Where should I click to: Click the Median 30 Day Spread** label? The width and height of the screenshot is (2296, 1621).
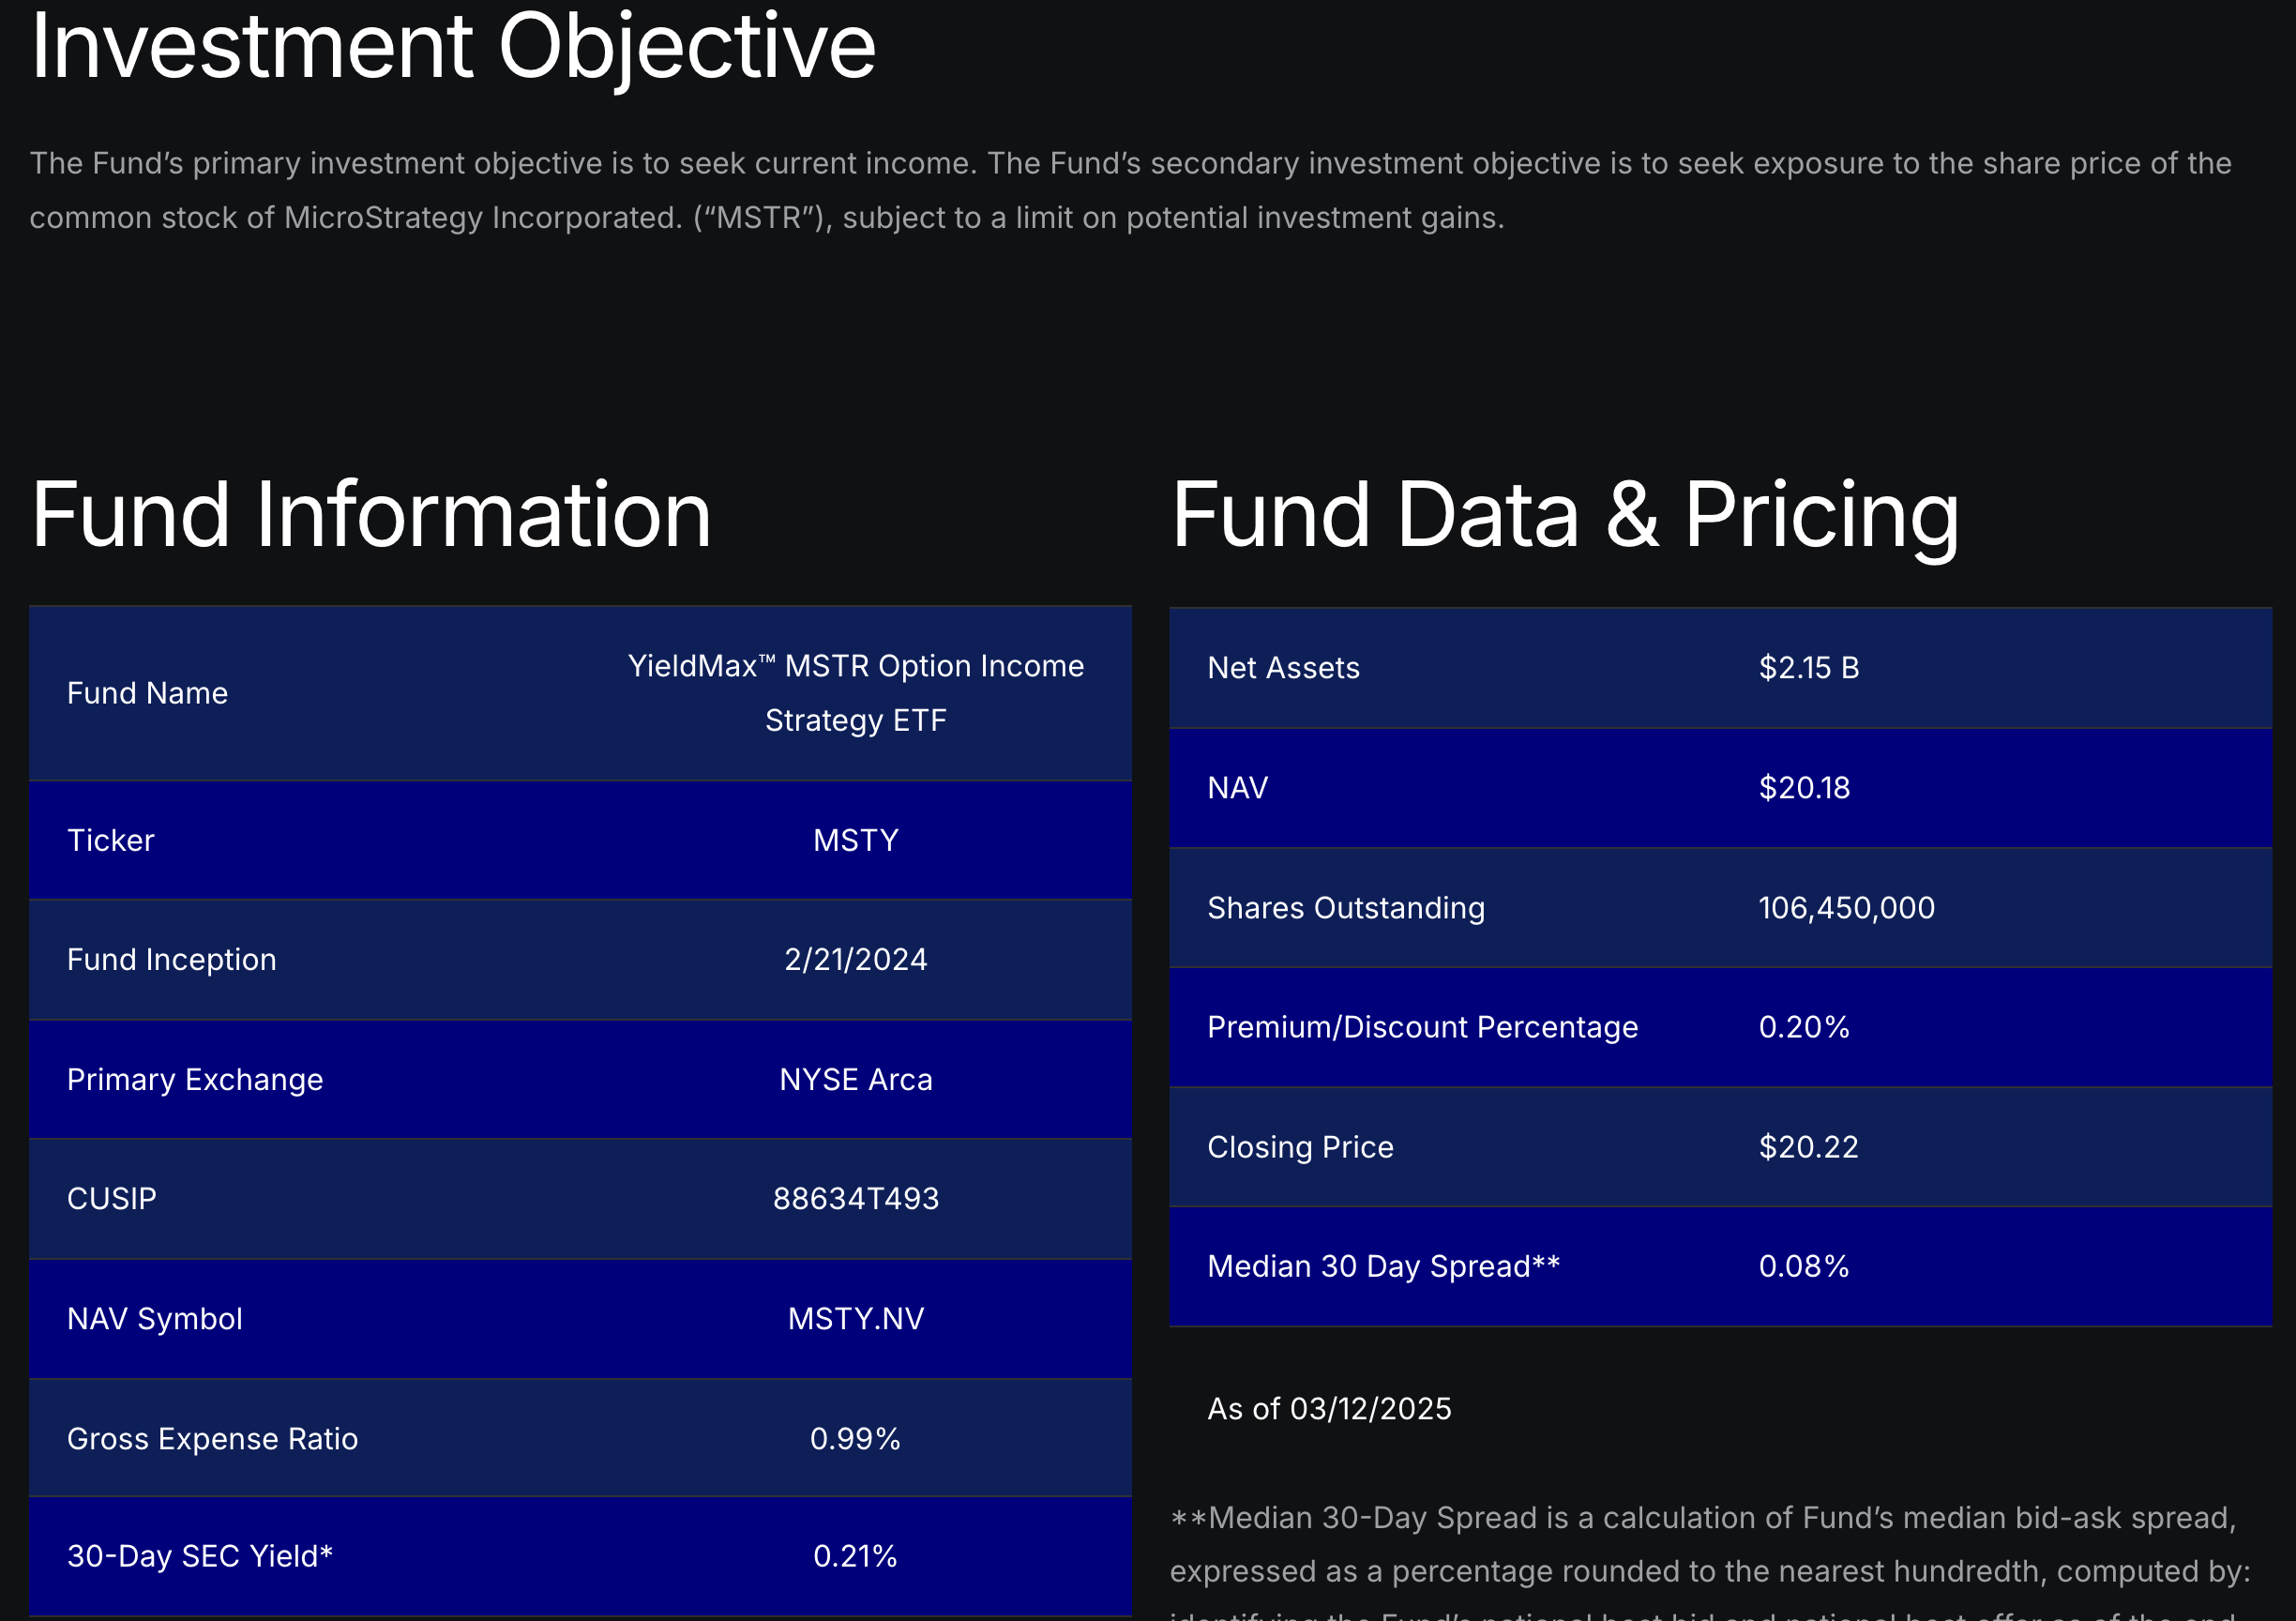(1384, 1266)
